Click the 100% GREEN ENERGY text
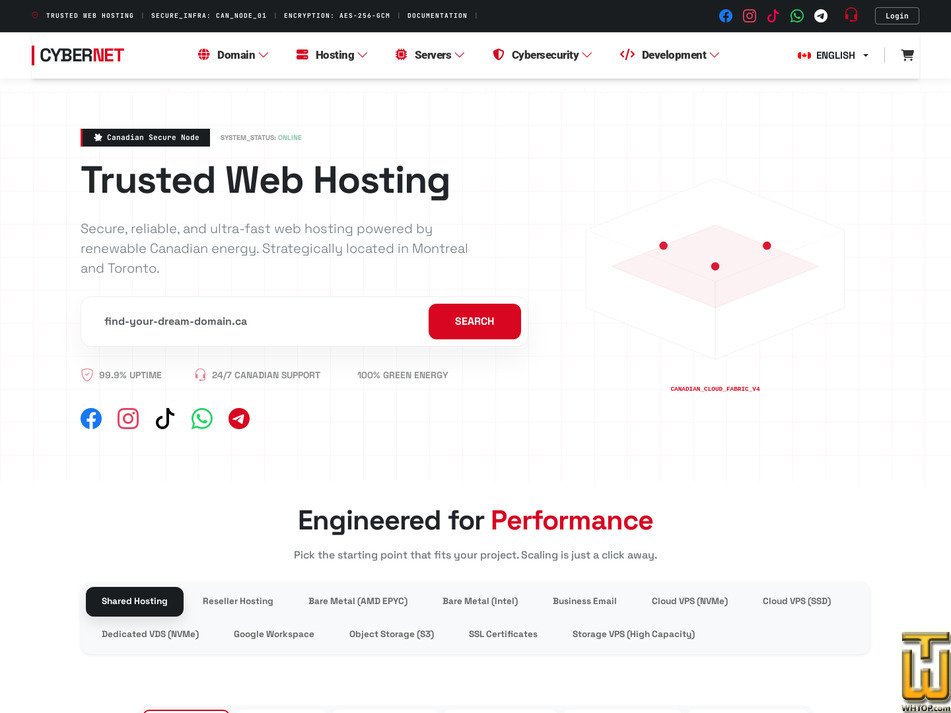This screenshot has width=951, height=713. point(403,375)
